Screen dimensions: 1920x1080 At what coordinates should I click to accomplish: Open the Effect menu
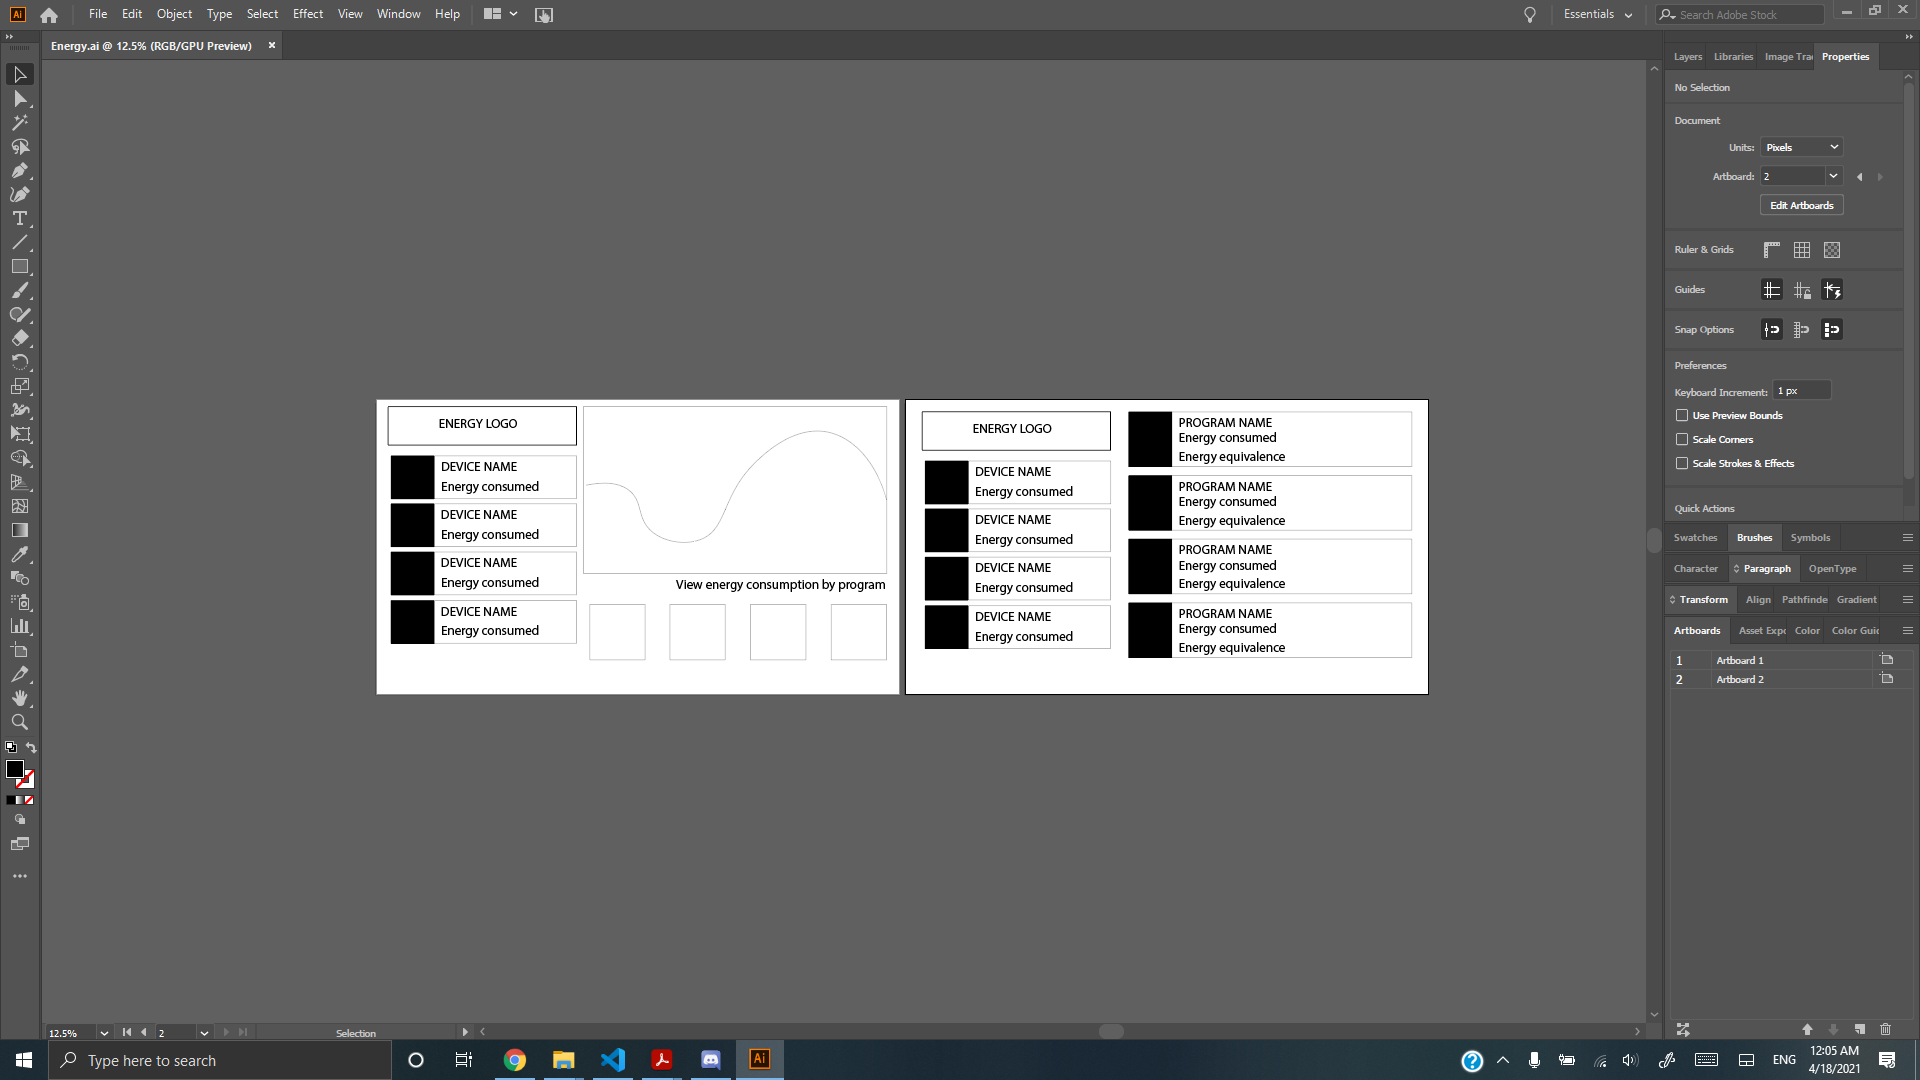307,14
